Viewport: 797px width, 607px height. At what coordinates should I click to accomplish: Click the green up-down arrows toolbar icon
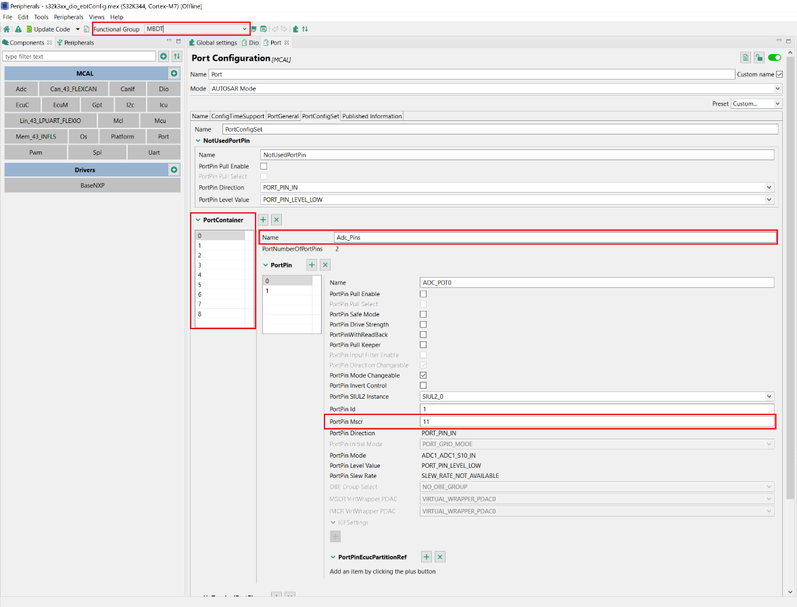305,29
